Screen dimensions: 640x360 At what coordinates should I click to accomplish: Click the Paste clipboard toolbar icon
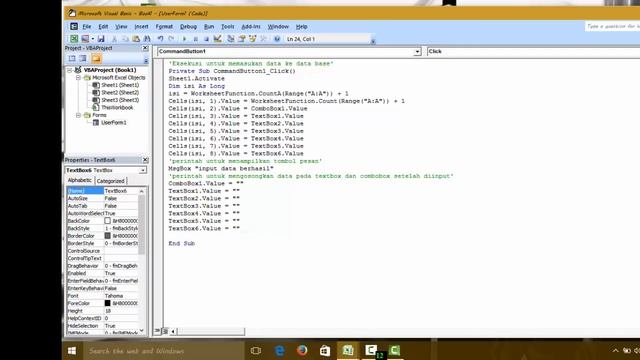coord(136,39)
